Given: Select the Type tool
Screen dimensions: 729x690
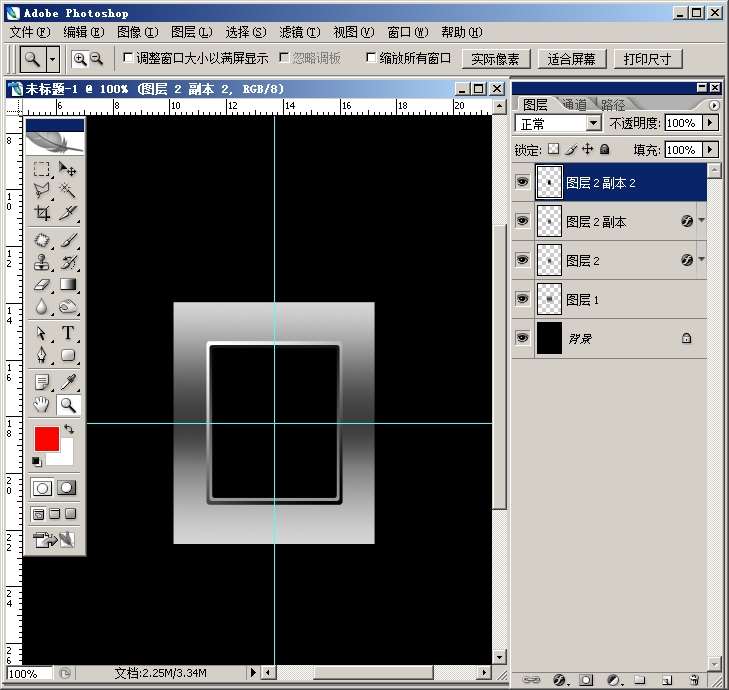Looking at the screenshot, I should (x=67, y=333).
